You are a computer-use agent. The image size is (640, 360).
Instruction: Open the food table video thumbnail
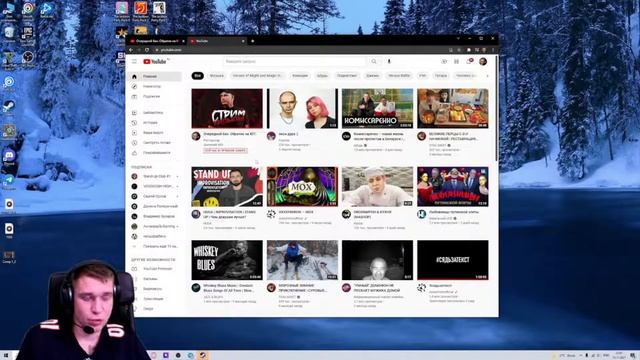(453, 109)
